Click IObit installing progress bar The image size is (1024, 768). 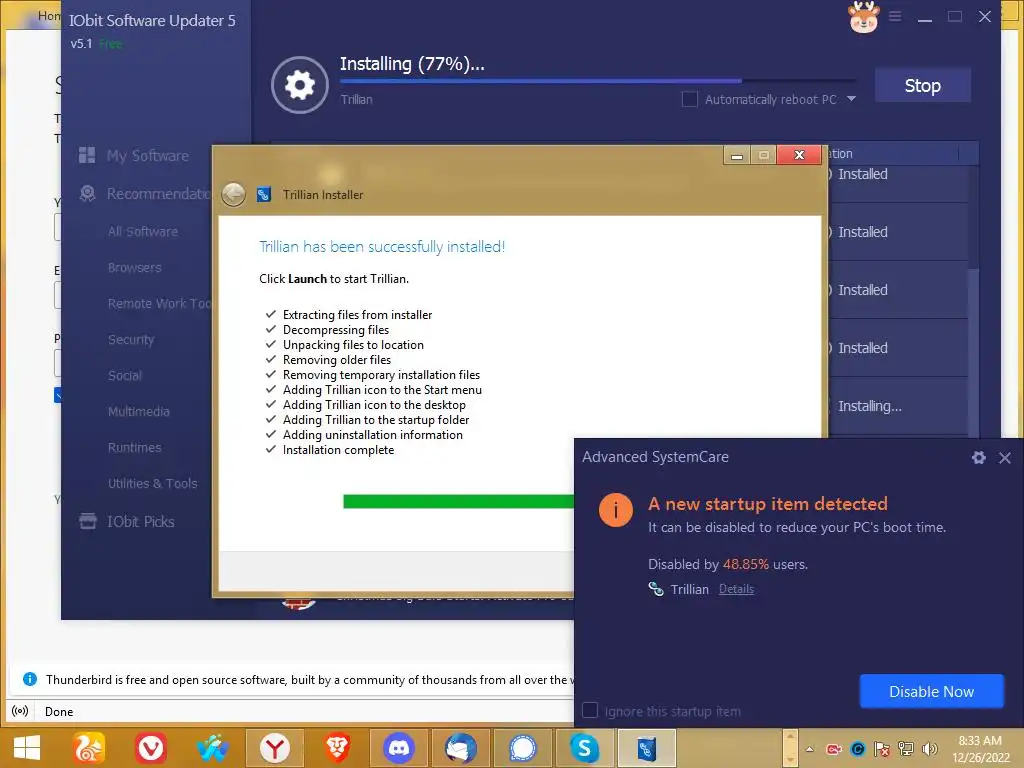click(x=597, y=81)
